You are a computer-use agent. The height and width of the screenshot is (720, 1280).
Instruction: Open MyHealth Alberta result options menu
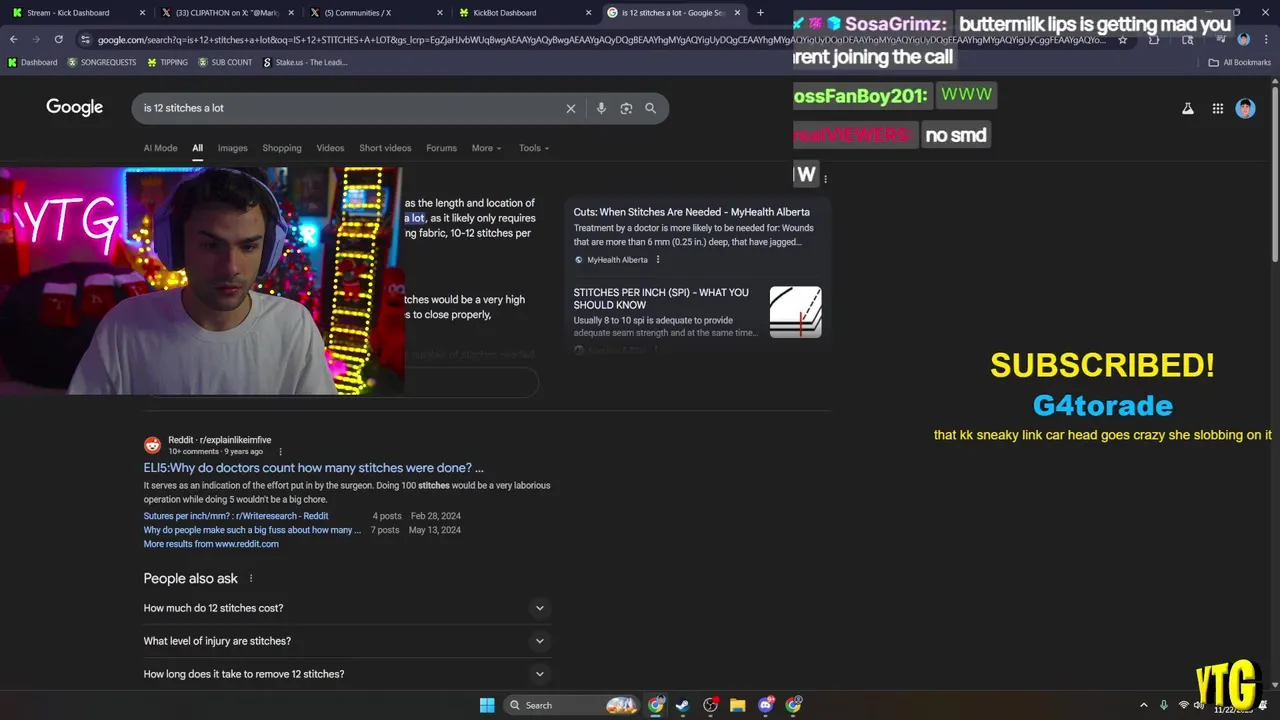point(658,260)
